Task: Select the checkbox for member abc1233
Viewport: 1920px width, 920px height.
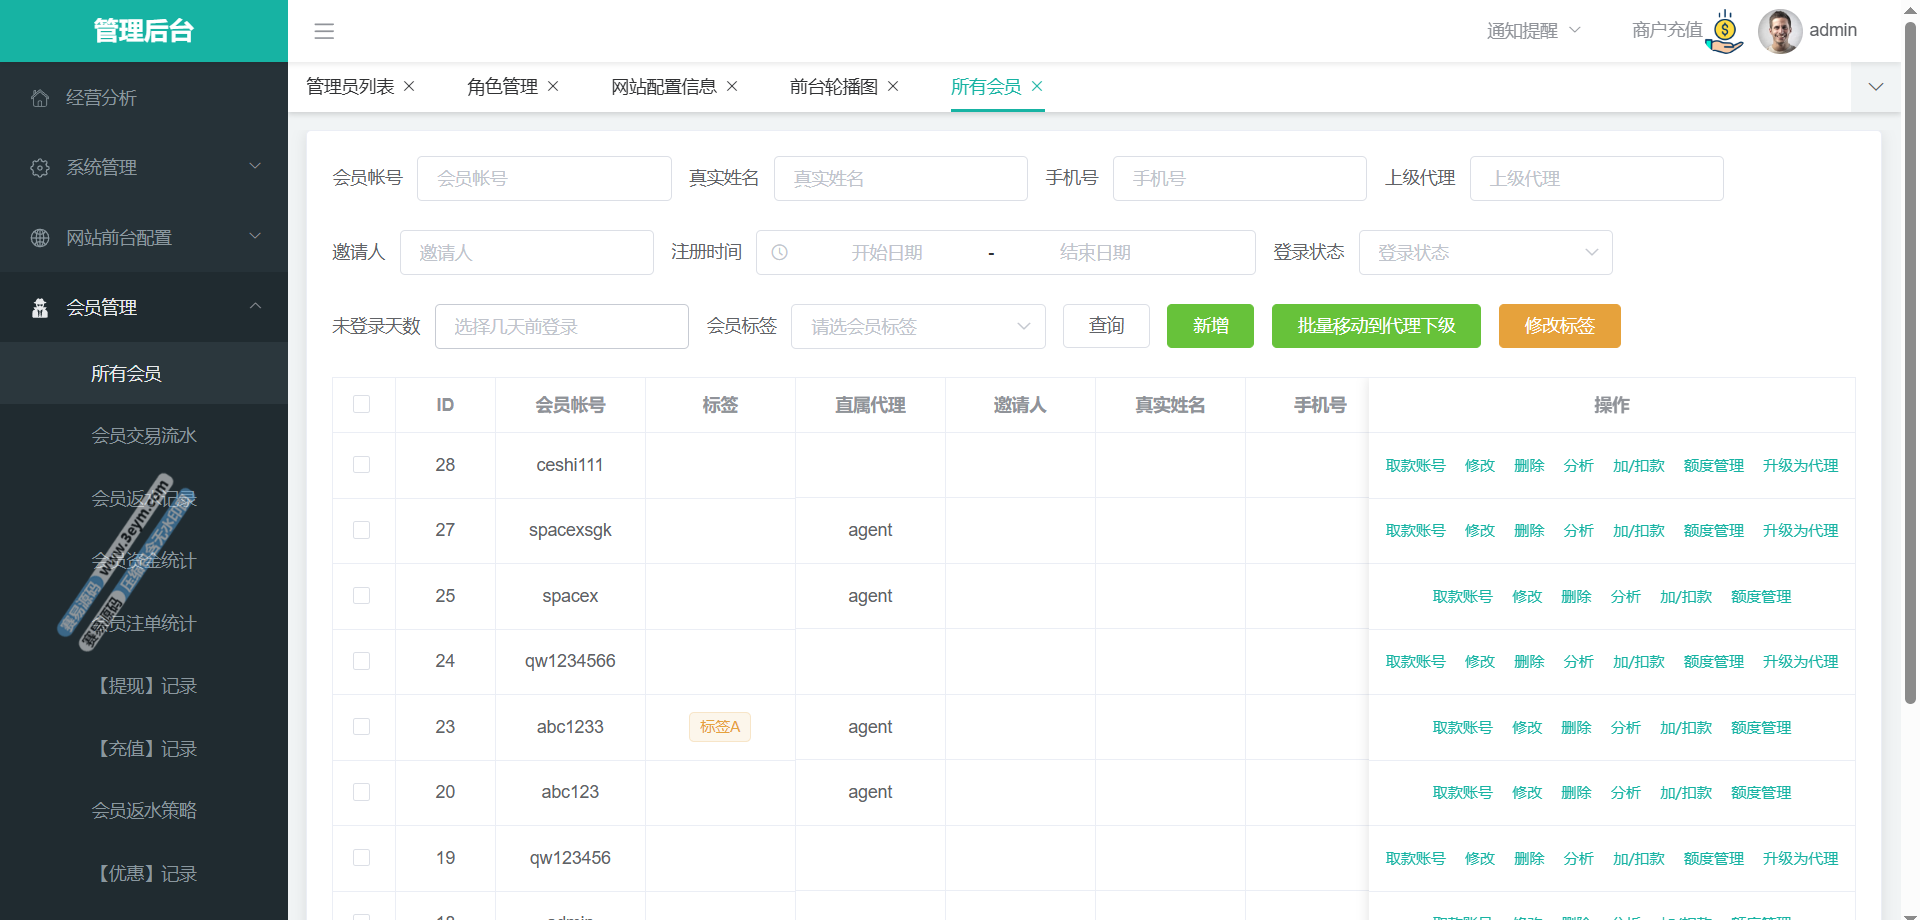Action: [362, 727]
